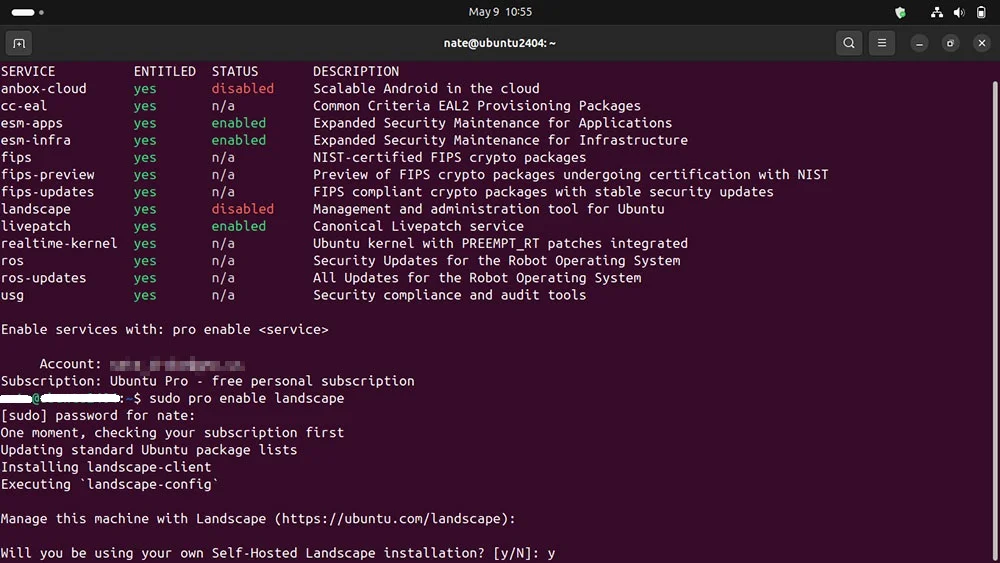Open a new terminal tab
Image resolution: width=1000 pixels, height=563 pixels.
19,43
